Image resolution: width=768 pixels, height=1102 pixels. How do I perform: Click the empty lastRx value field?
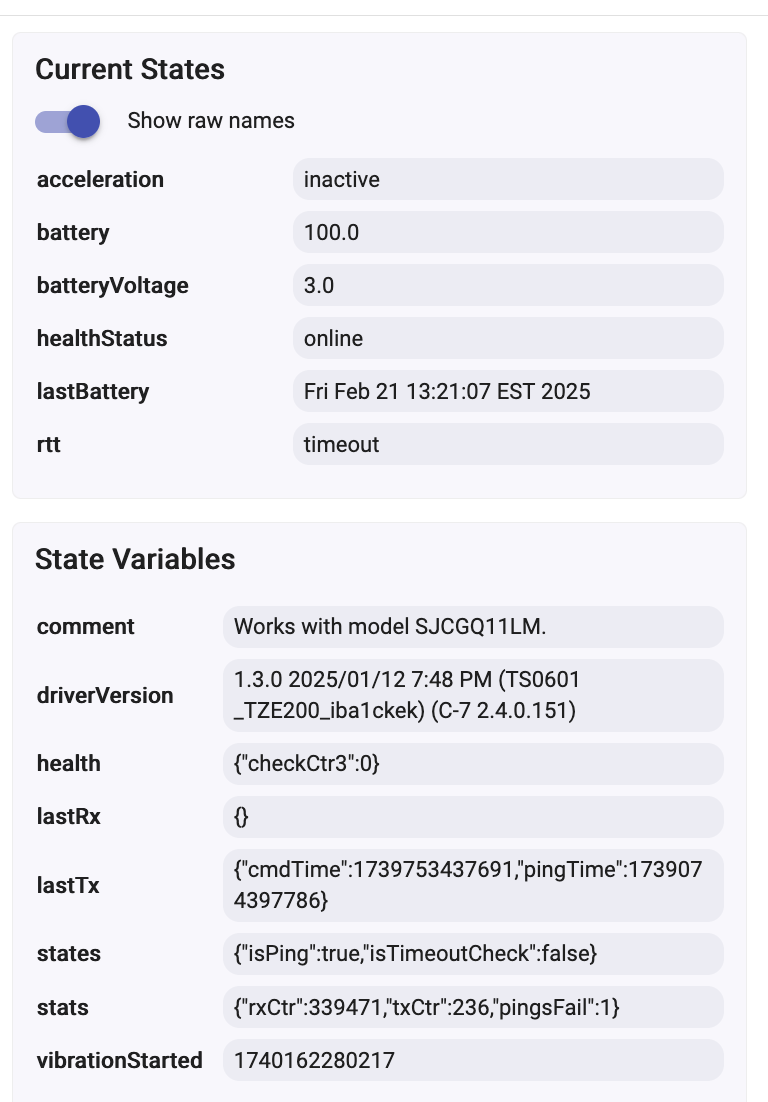472,817
